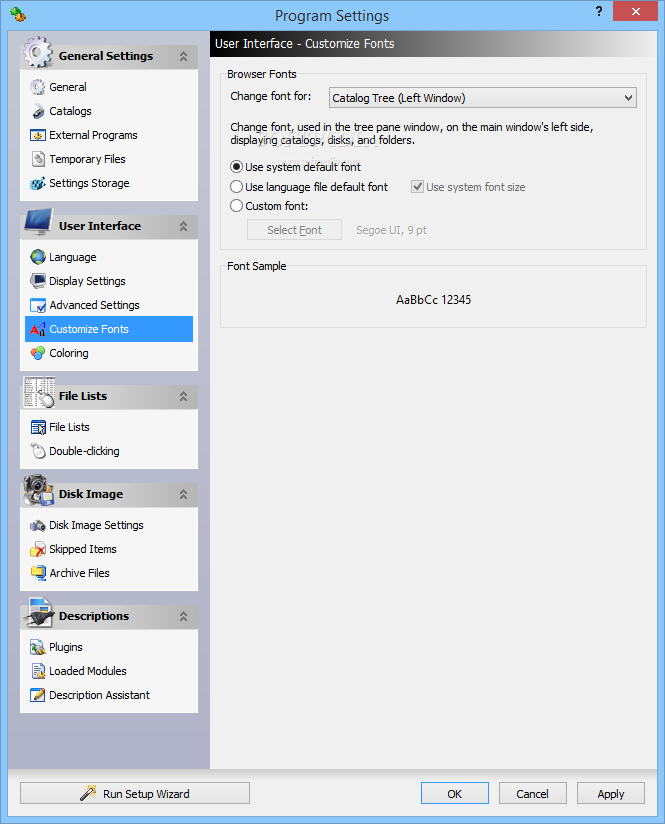Open the Loaded Modules page
The height and width of the screenshot is (824, 665).
109,671
